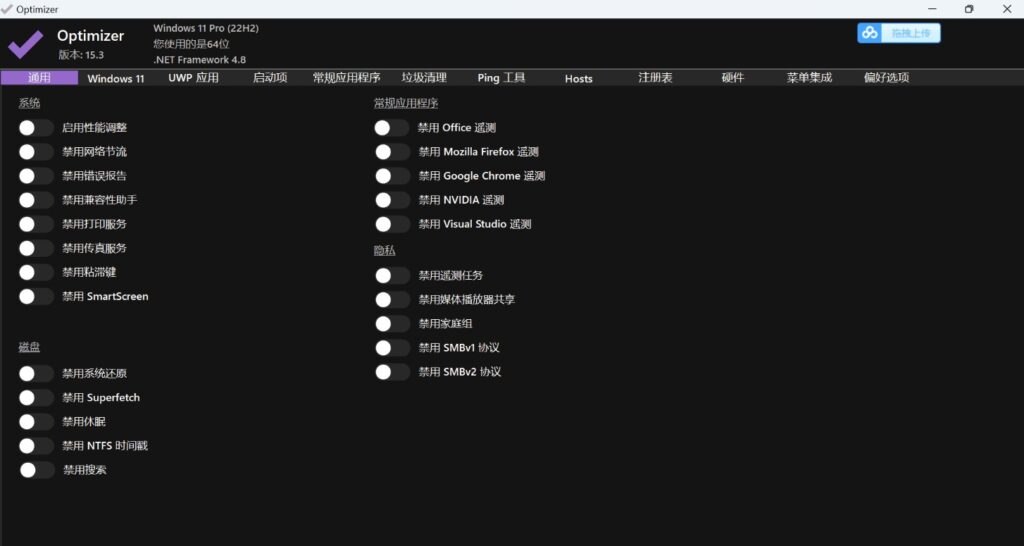Viewport: 1024px width, 546px height.
Task: Enable 禁用搜索 toggle
Action: click(x=37, y=470)
